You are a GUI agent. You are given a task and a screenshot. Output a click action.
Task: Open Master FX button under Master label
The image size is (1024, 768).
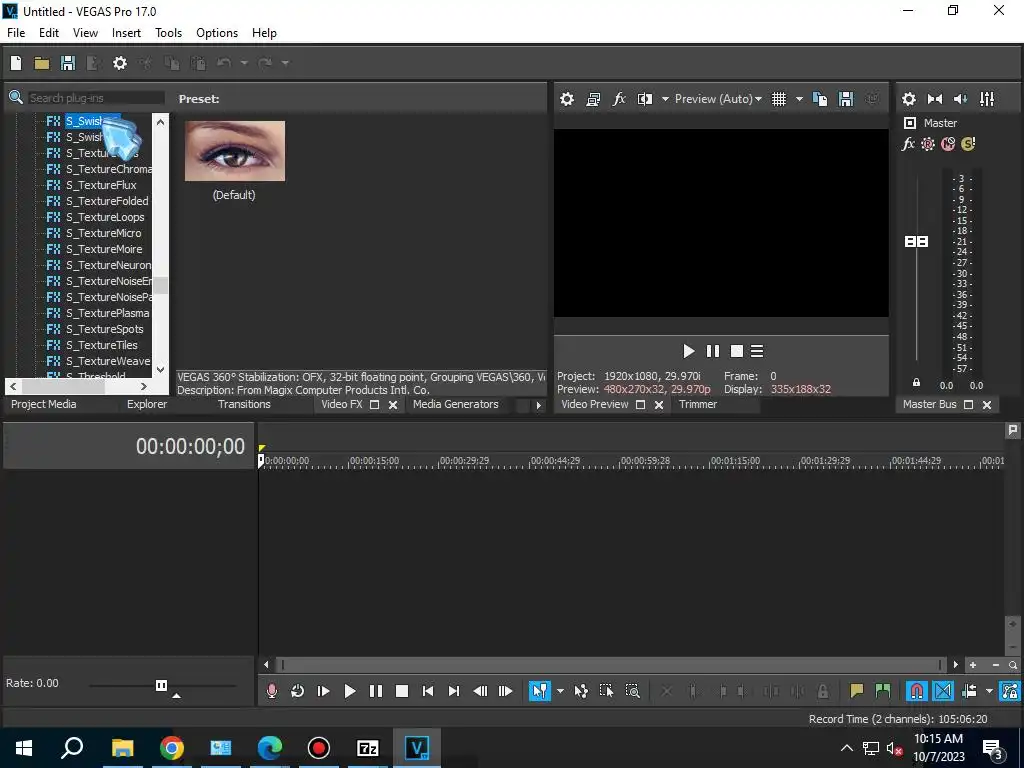908,144
